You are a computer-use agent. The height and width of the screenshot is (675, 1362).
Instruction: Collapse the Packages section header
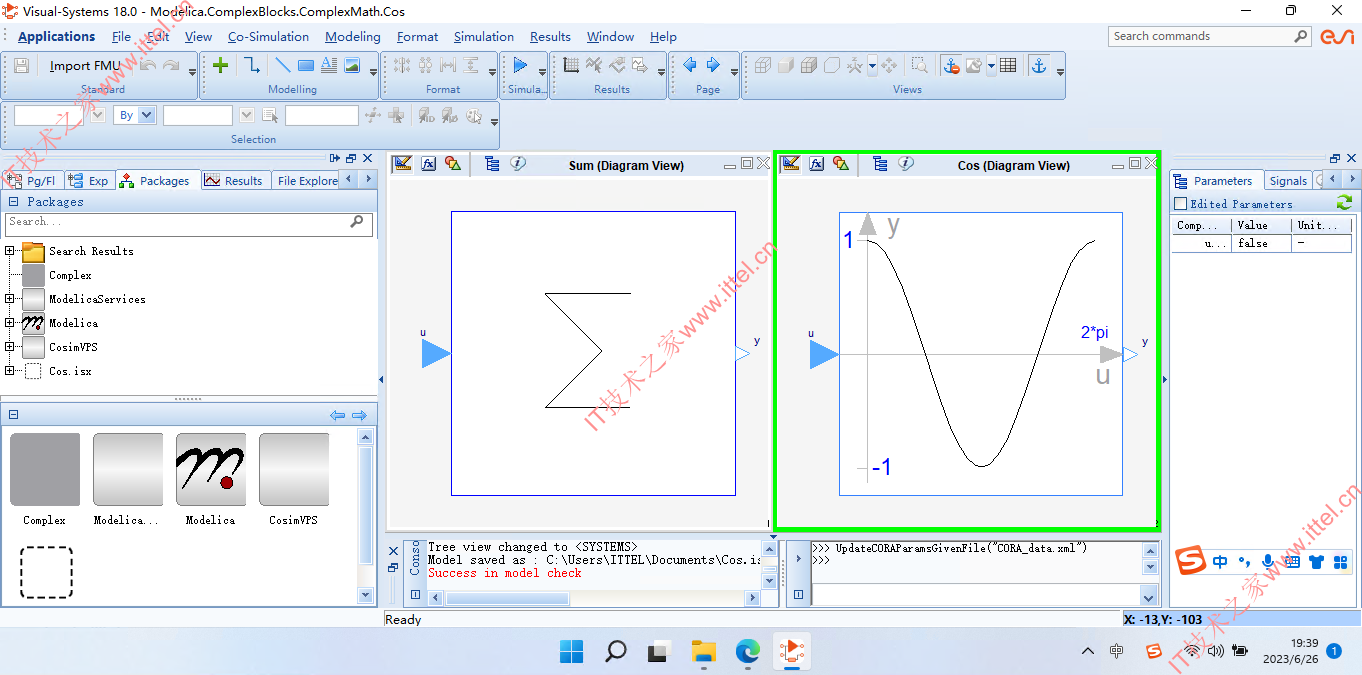pyautogui.click(x=14, y=201)
